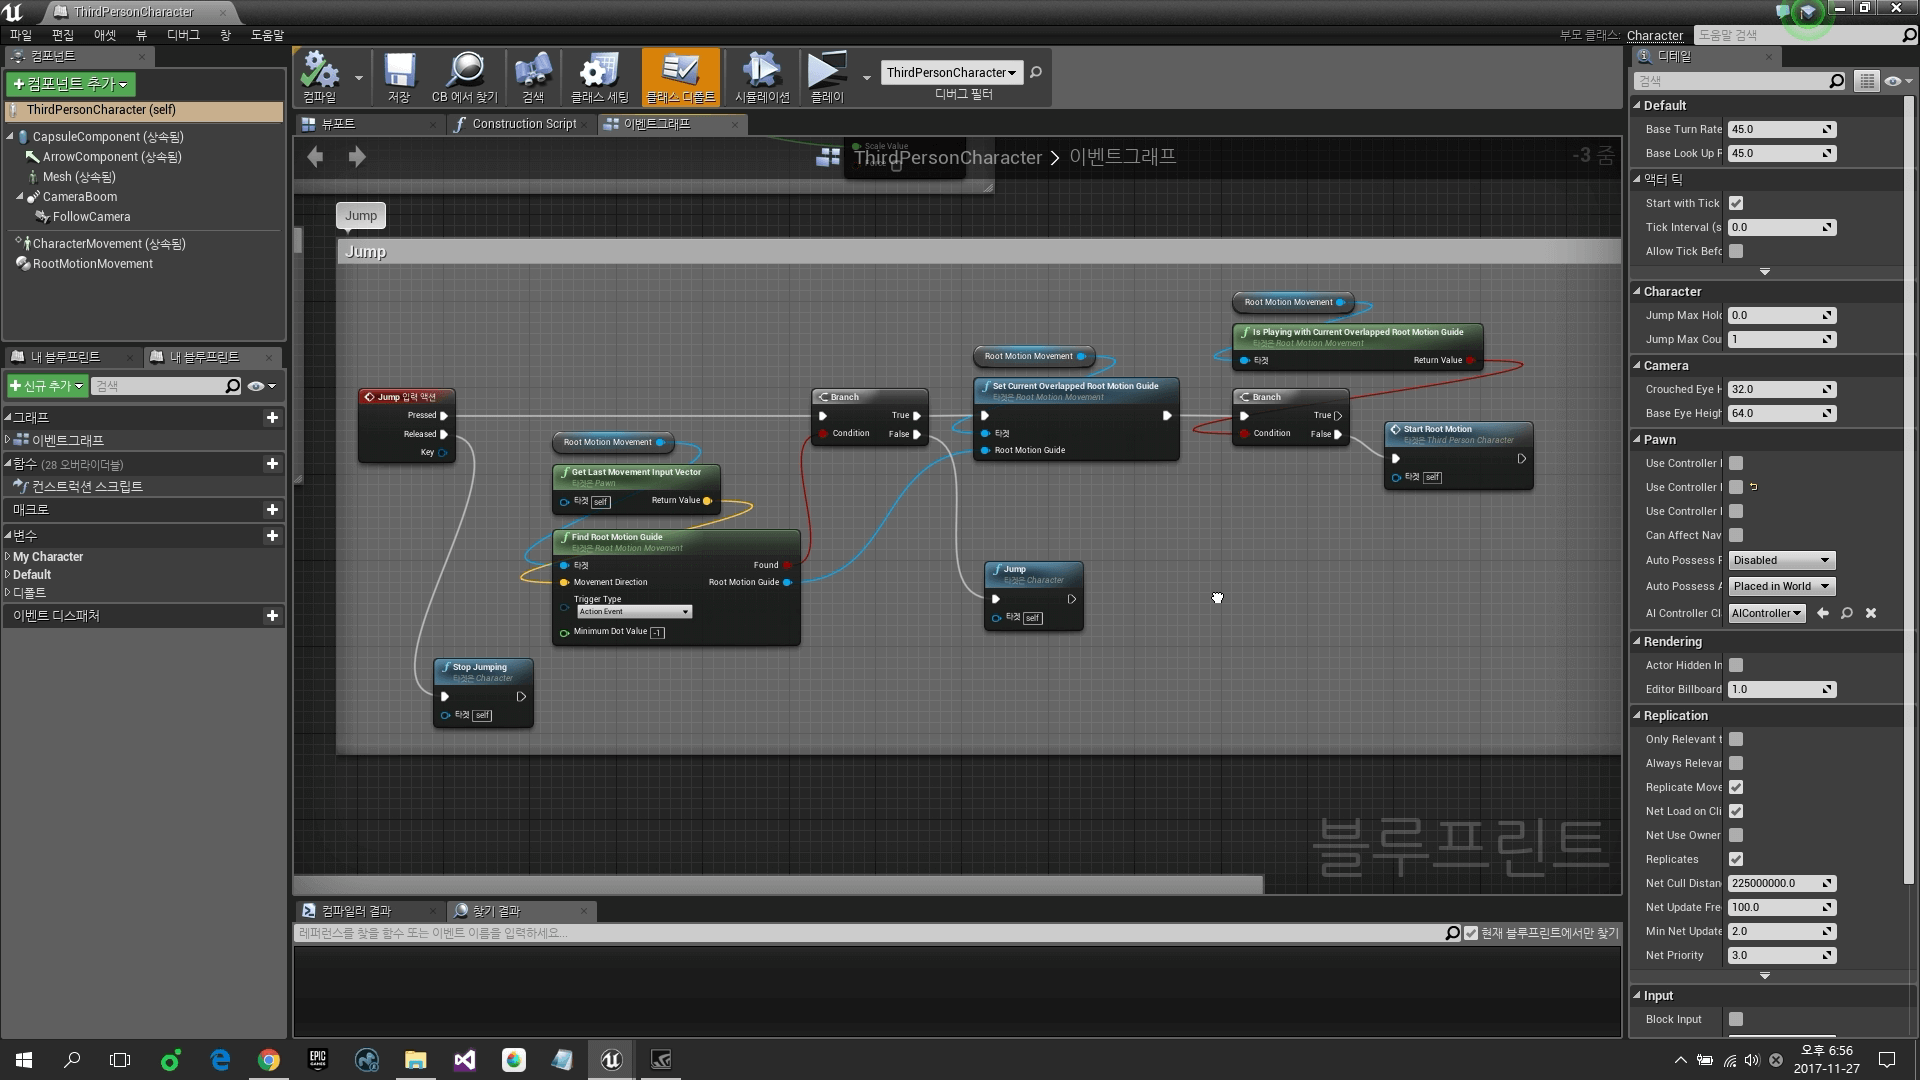Image resolution: width=1920 pixels, height=1080 pixels.
Task: Enable the Start with Tick checkbox
Action: 1736,203
